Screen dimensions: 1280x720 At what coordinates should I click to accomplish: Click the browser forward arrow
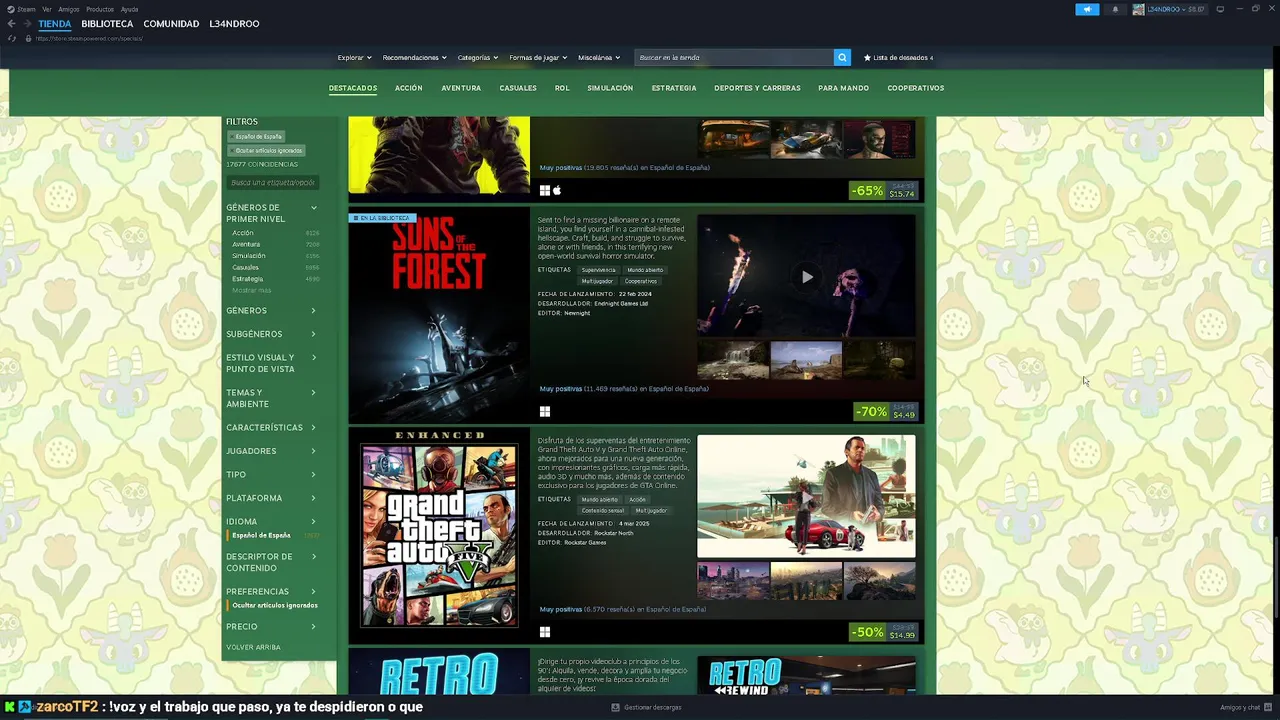click(26, 24)
